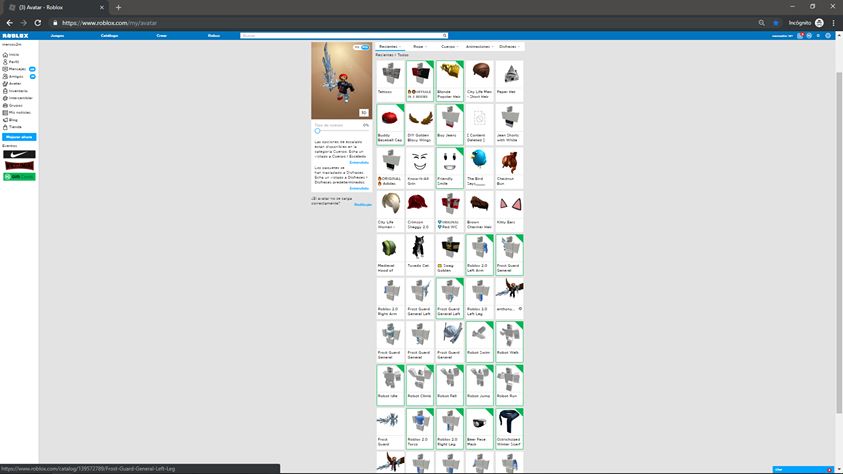Click the Rediseñar link
This screenshot has height=474, width=843.
pyautogui.click(x=363, y=205)
